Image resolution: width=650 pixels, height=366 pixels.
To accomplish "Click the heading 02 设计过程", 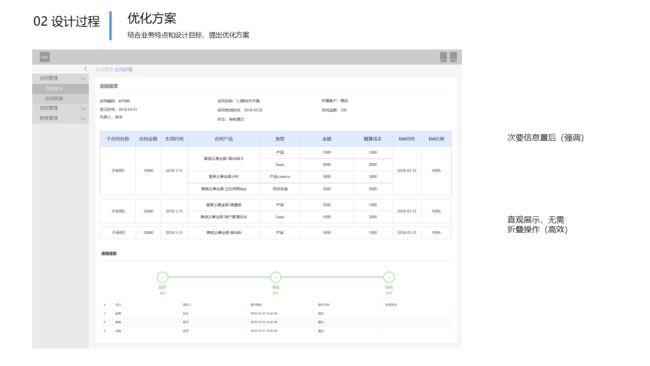I will [66, 22].
